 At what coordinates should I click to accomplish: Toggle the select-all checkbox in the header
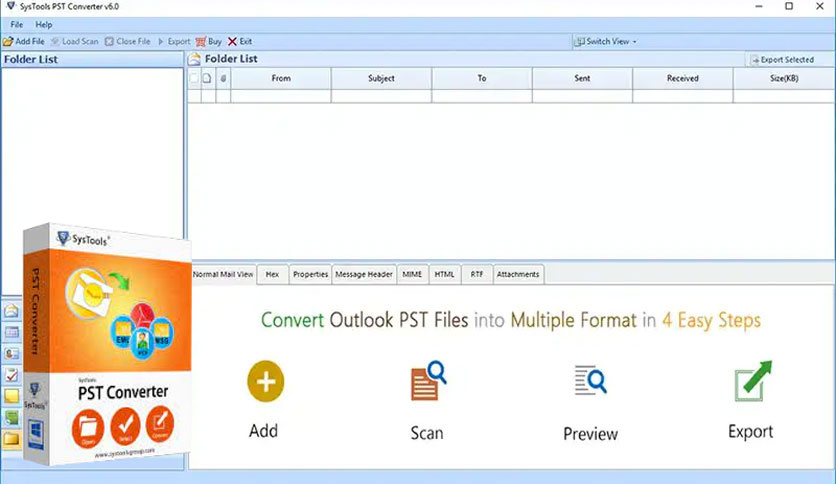click(x=194, y=78)
